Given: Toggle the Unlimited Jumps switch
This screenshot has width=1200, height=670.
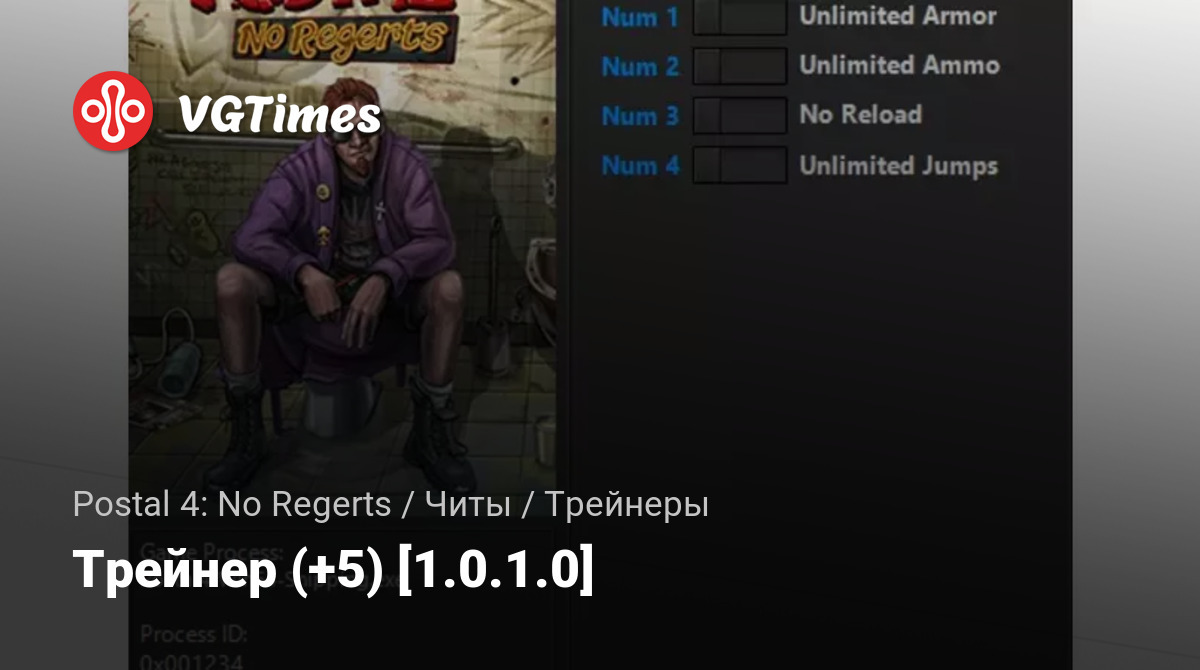Looking at the screenshot, I should [740, 165].
